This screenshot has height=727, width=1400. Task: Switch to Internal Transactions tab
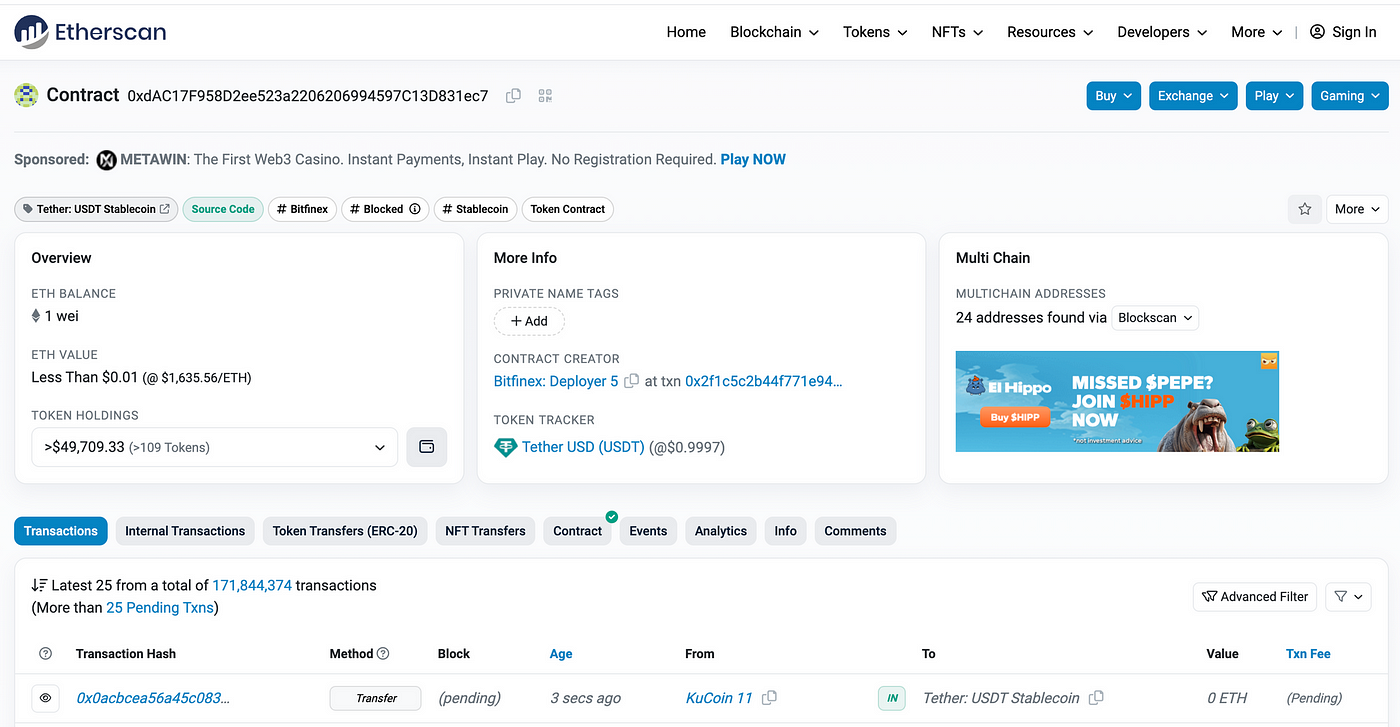tap(185, 531)
